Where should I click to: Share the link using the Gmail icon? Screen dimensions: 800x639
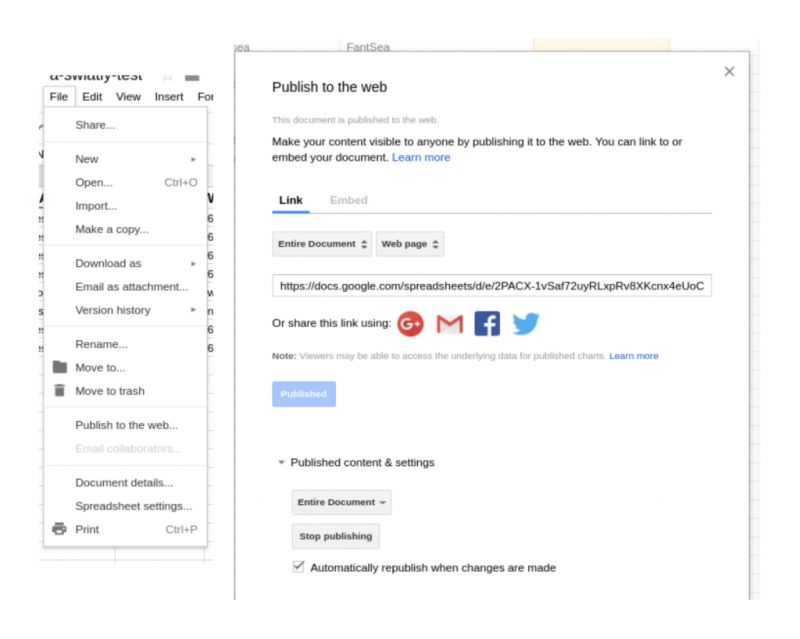[x=449, y=323]
